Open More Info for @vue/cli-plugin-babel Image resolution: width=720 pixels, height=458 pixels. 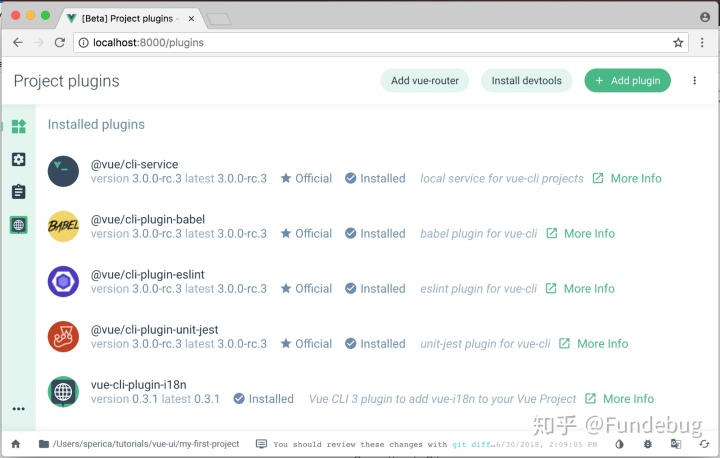click(581, 233)
